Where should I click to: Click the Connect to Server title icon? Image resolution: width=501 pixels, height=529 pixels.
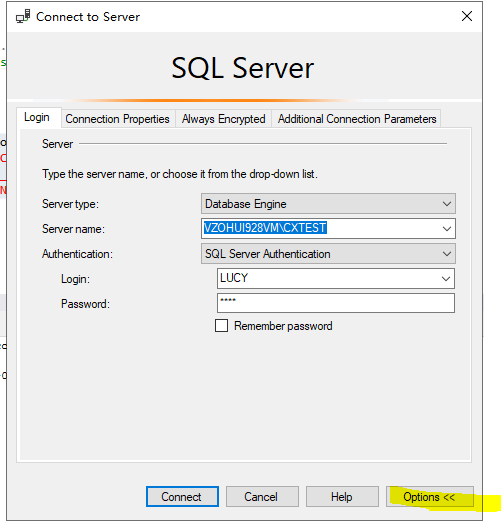click(23, 17)
